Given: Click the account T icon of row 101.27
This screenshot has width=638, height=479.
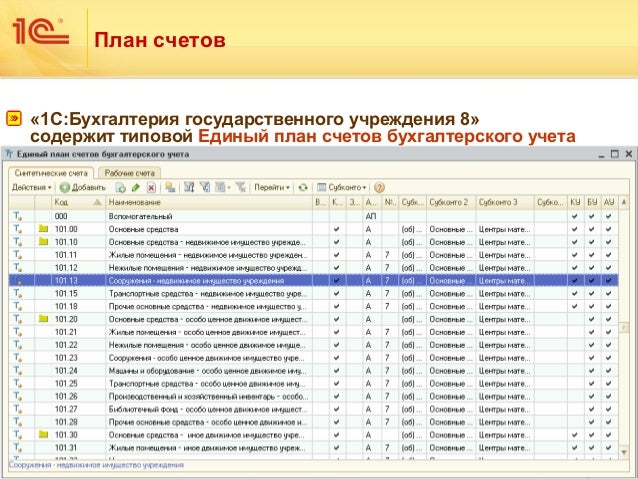Looking at the screenshot, I should (17, 409).
